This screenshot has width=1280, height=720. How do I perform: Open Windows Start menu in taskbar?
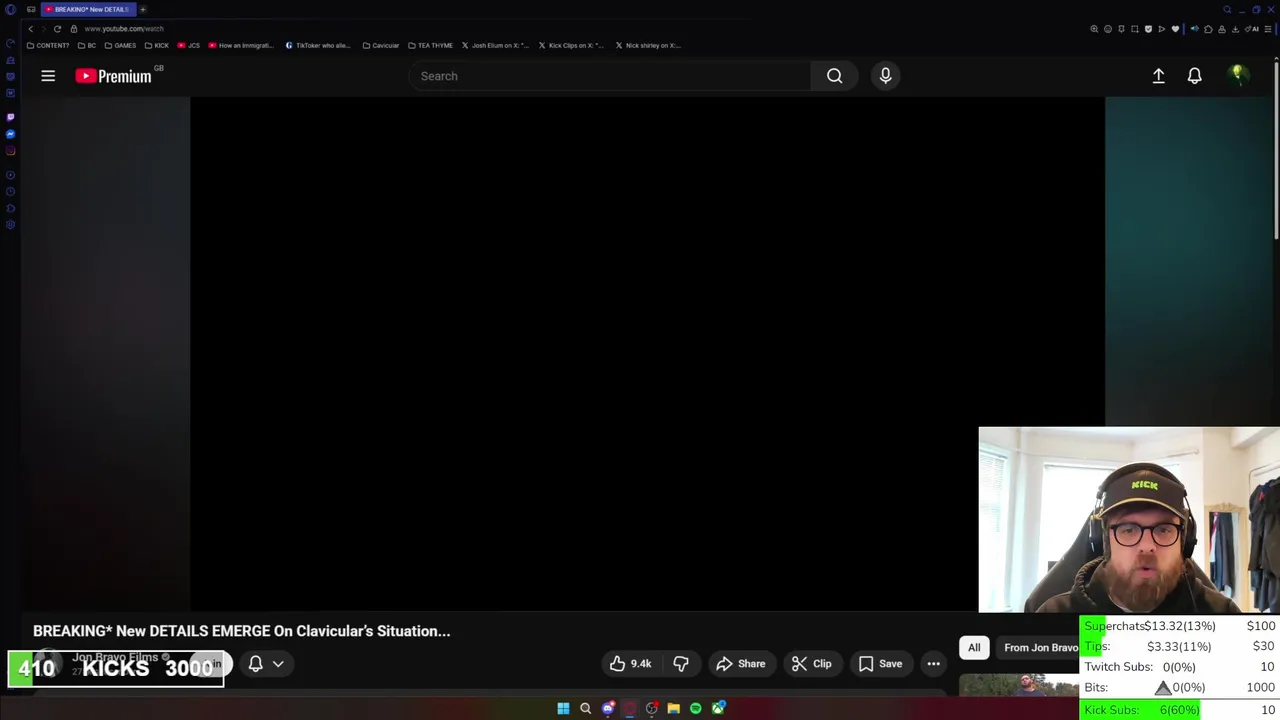pyautogui.click(x=563, y=709)
